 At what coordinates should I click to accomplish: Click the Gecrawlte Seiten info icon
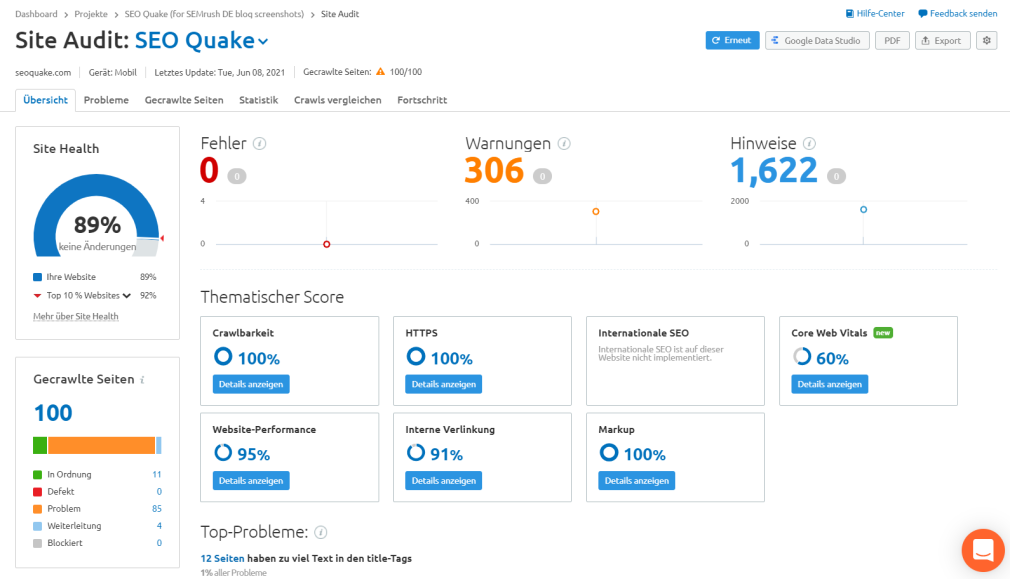(x=142, y=380)
